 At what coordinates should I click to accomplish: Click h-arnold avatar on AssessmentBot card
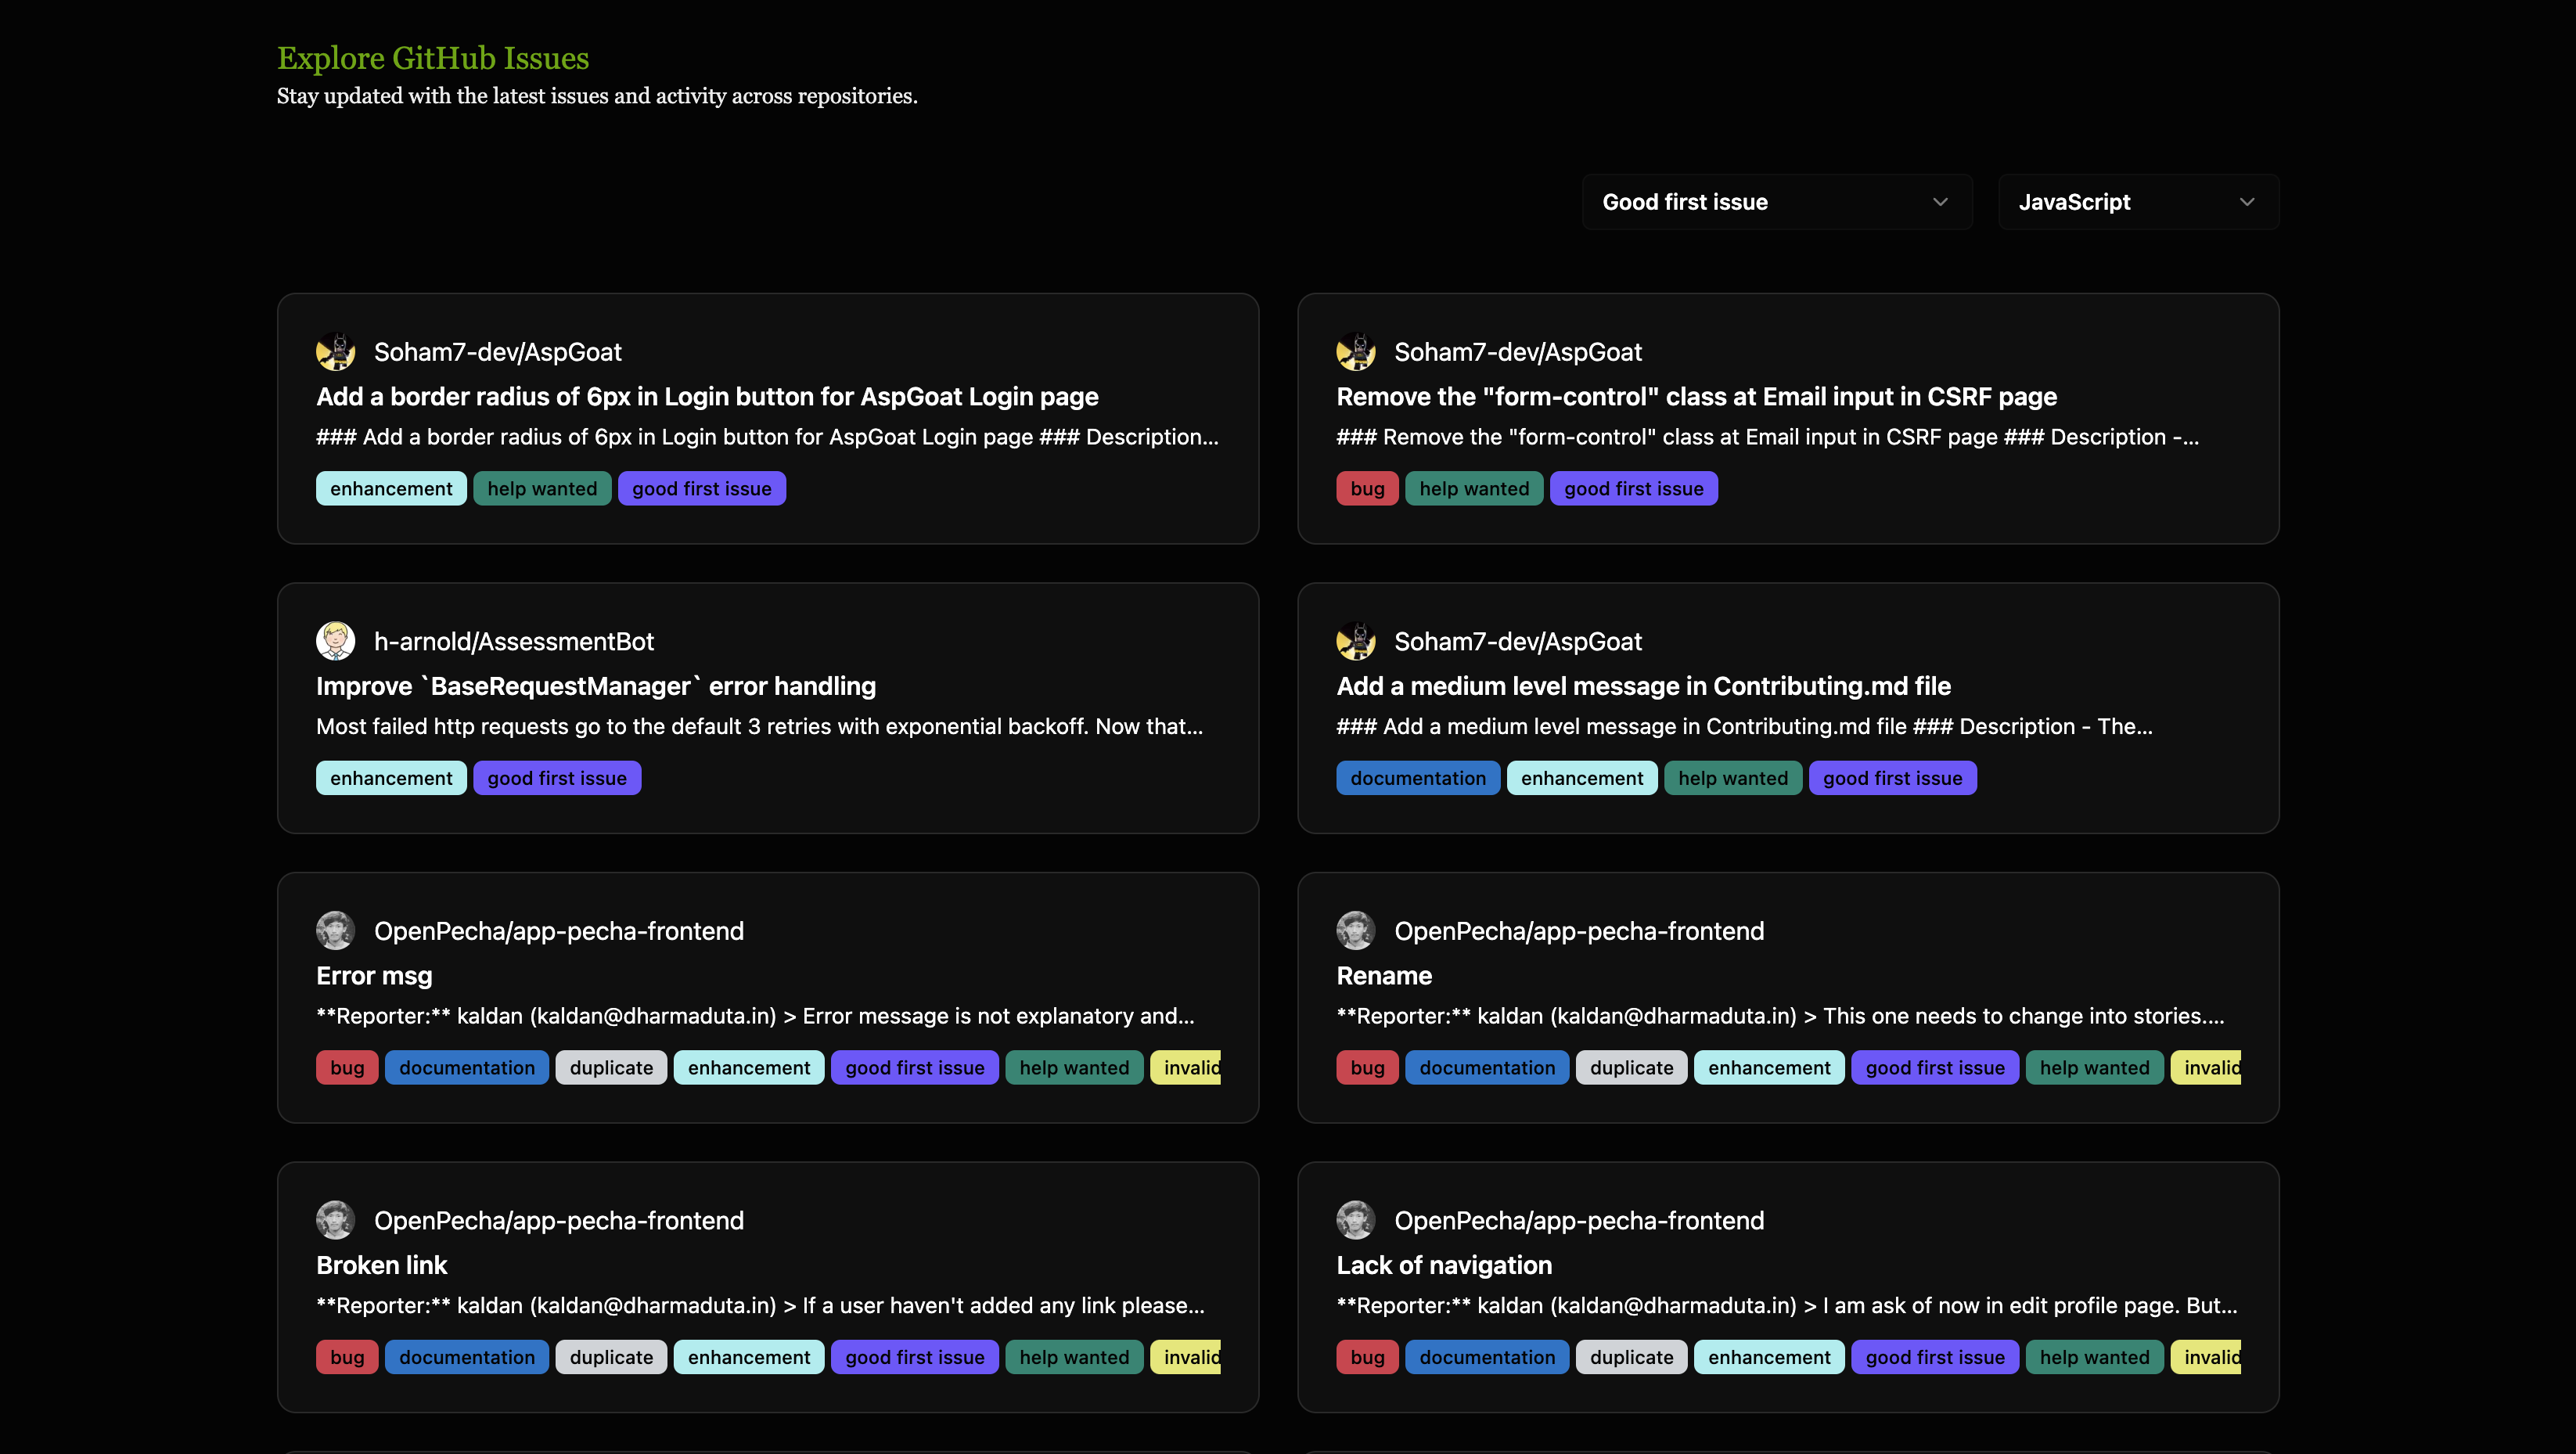point(336,641)
